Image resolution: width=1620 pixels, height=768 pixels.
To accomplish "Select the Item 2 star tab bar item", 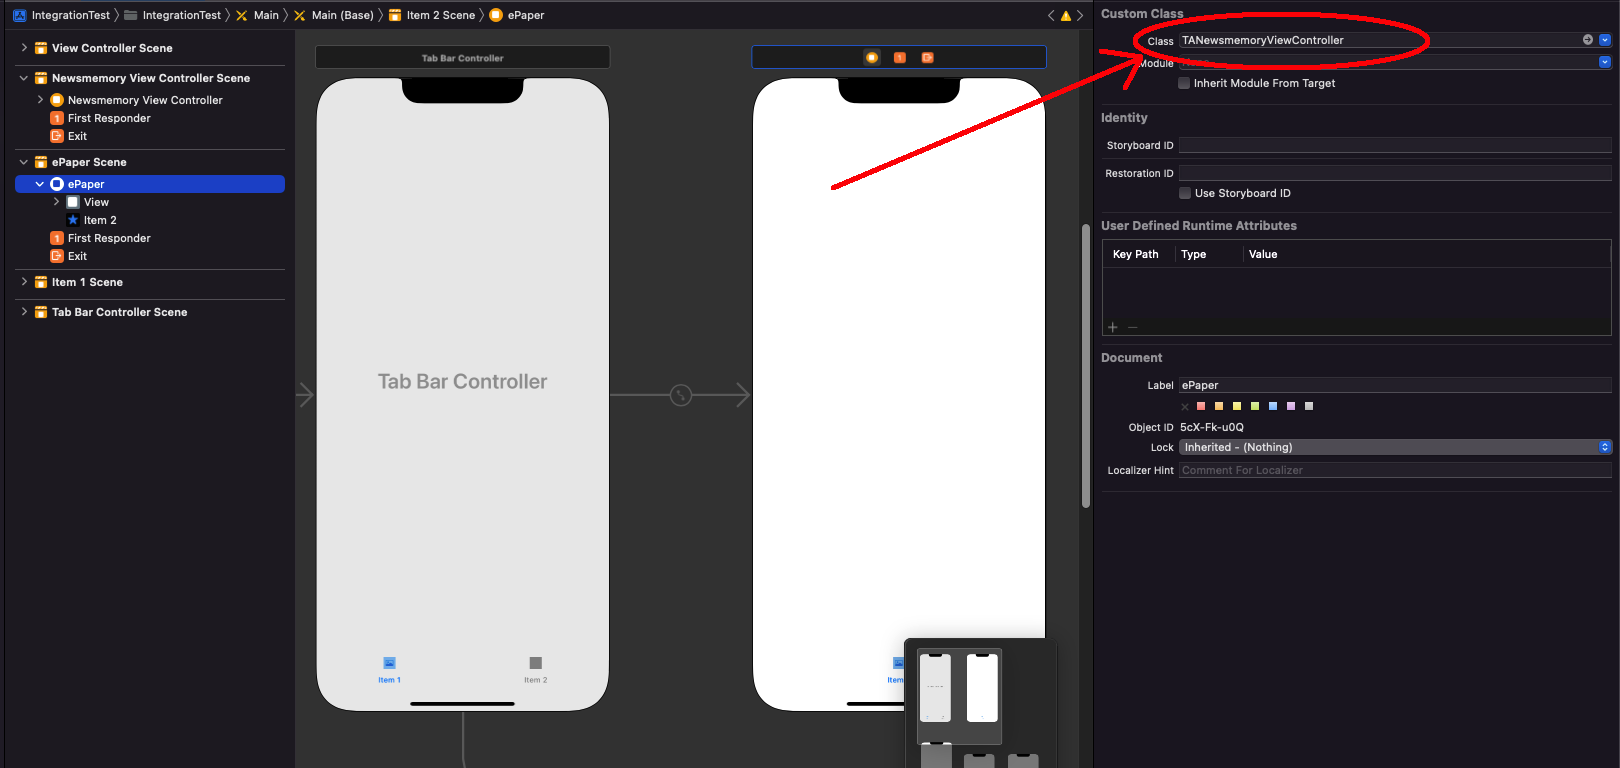I will 99,220.
